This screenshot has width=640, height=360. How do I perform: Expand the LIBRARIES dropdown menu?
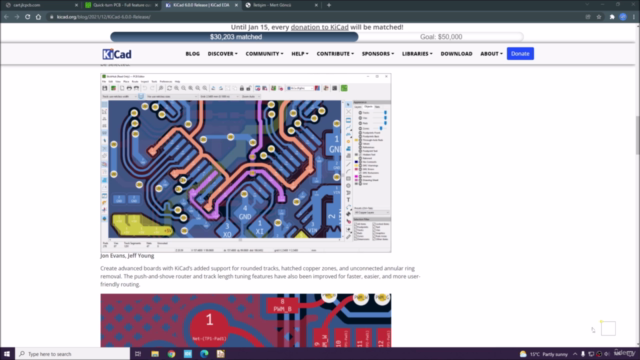pyautogui.click(x=417, y=54)
